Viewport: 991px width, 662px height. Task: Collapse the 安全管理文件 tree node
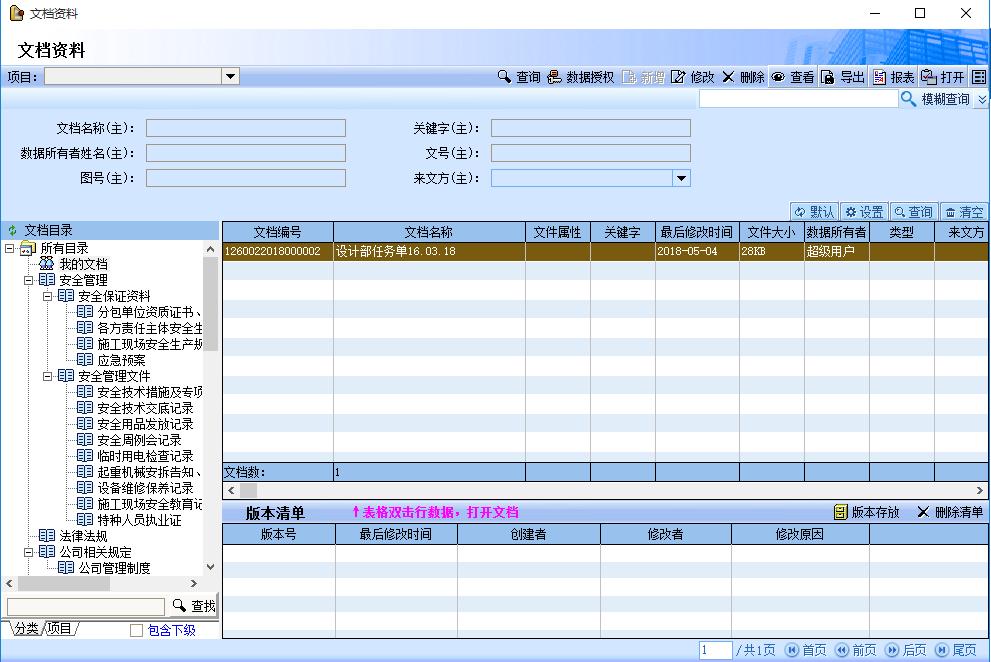(47, 376)
